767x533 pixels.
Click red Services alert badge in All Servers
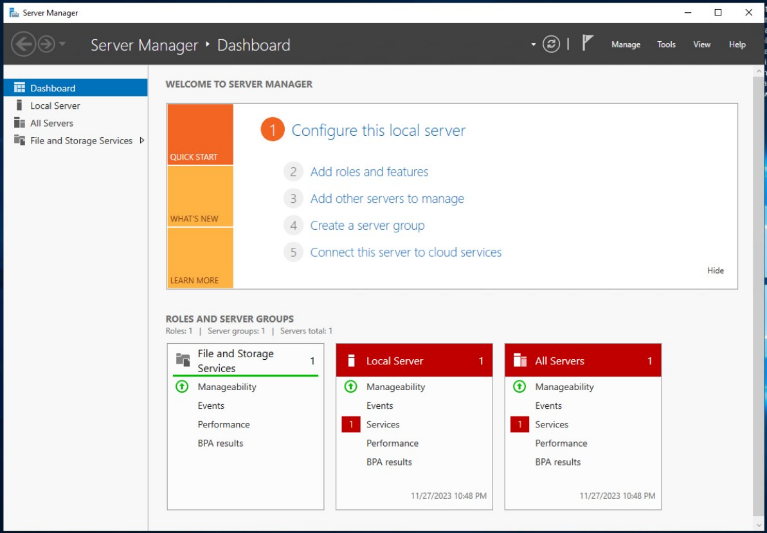[519, 424]
